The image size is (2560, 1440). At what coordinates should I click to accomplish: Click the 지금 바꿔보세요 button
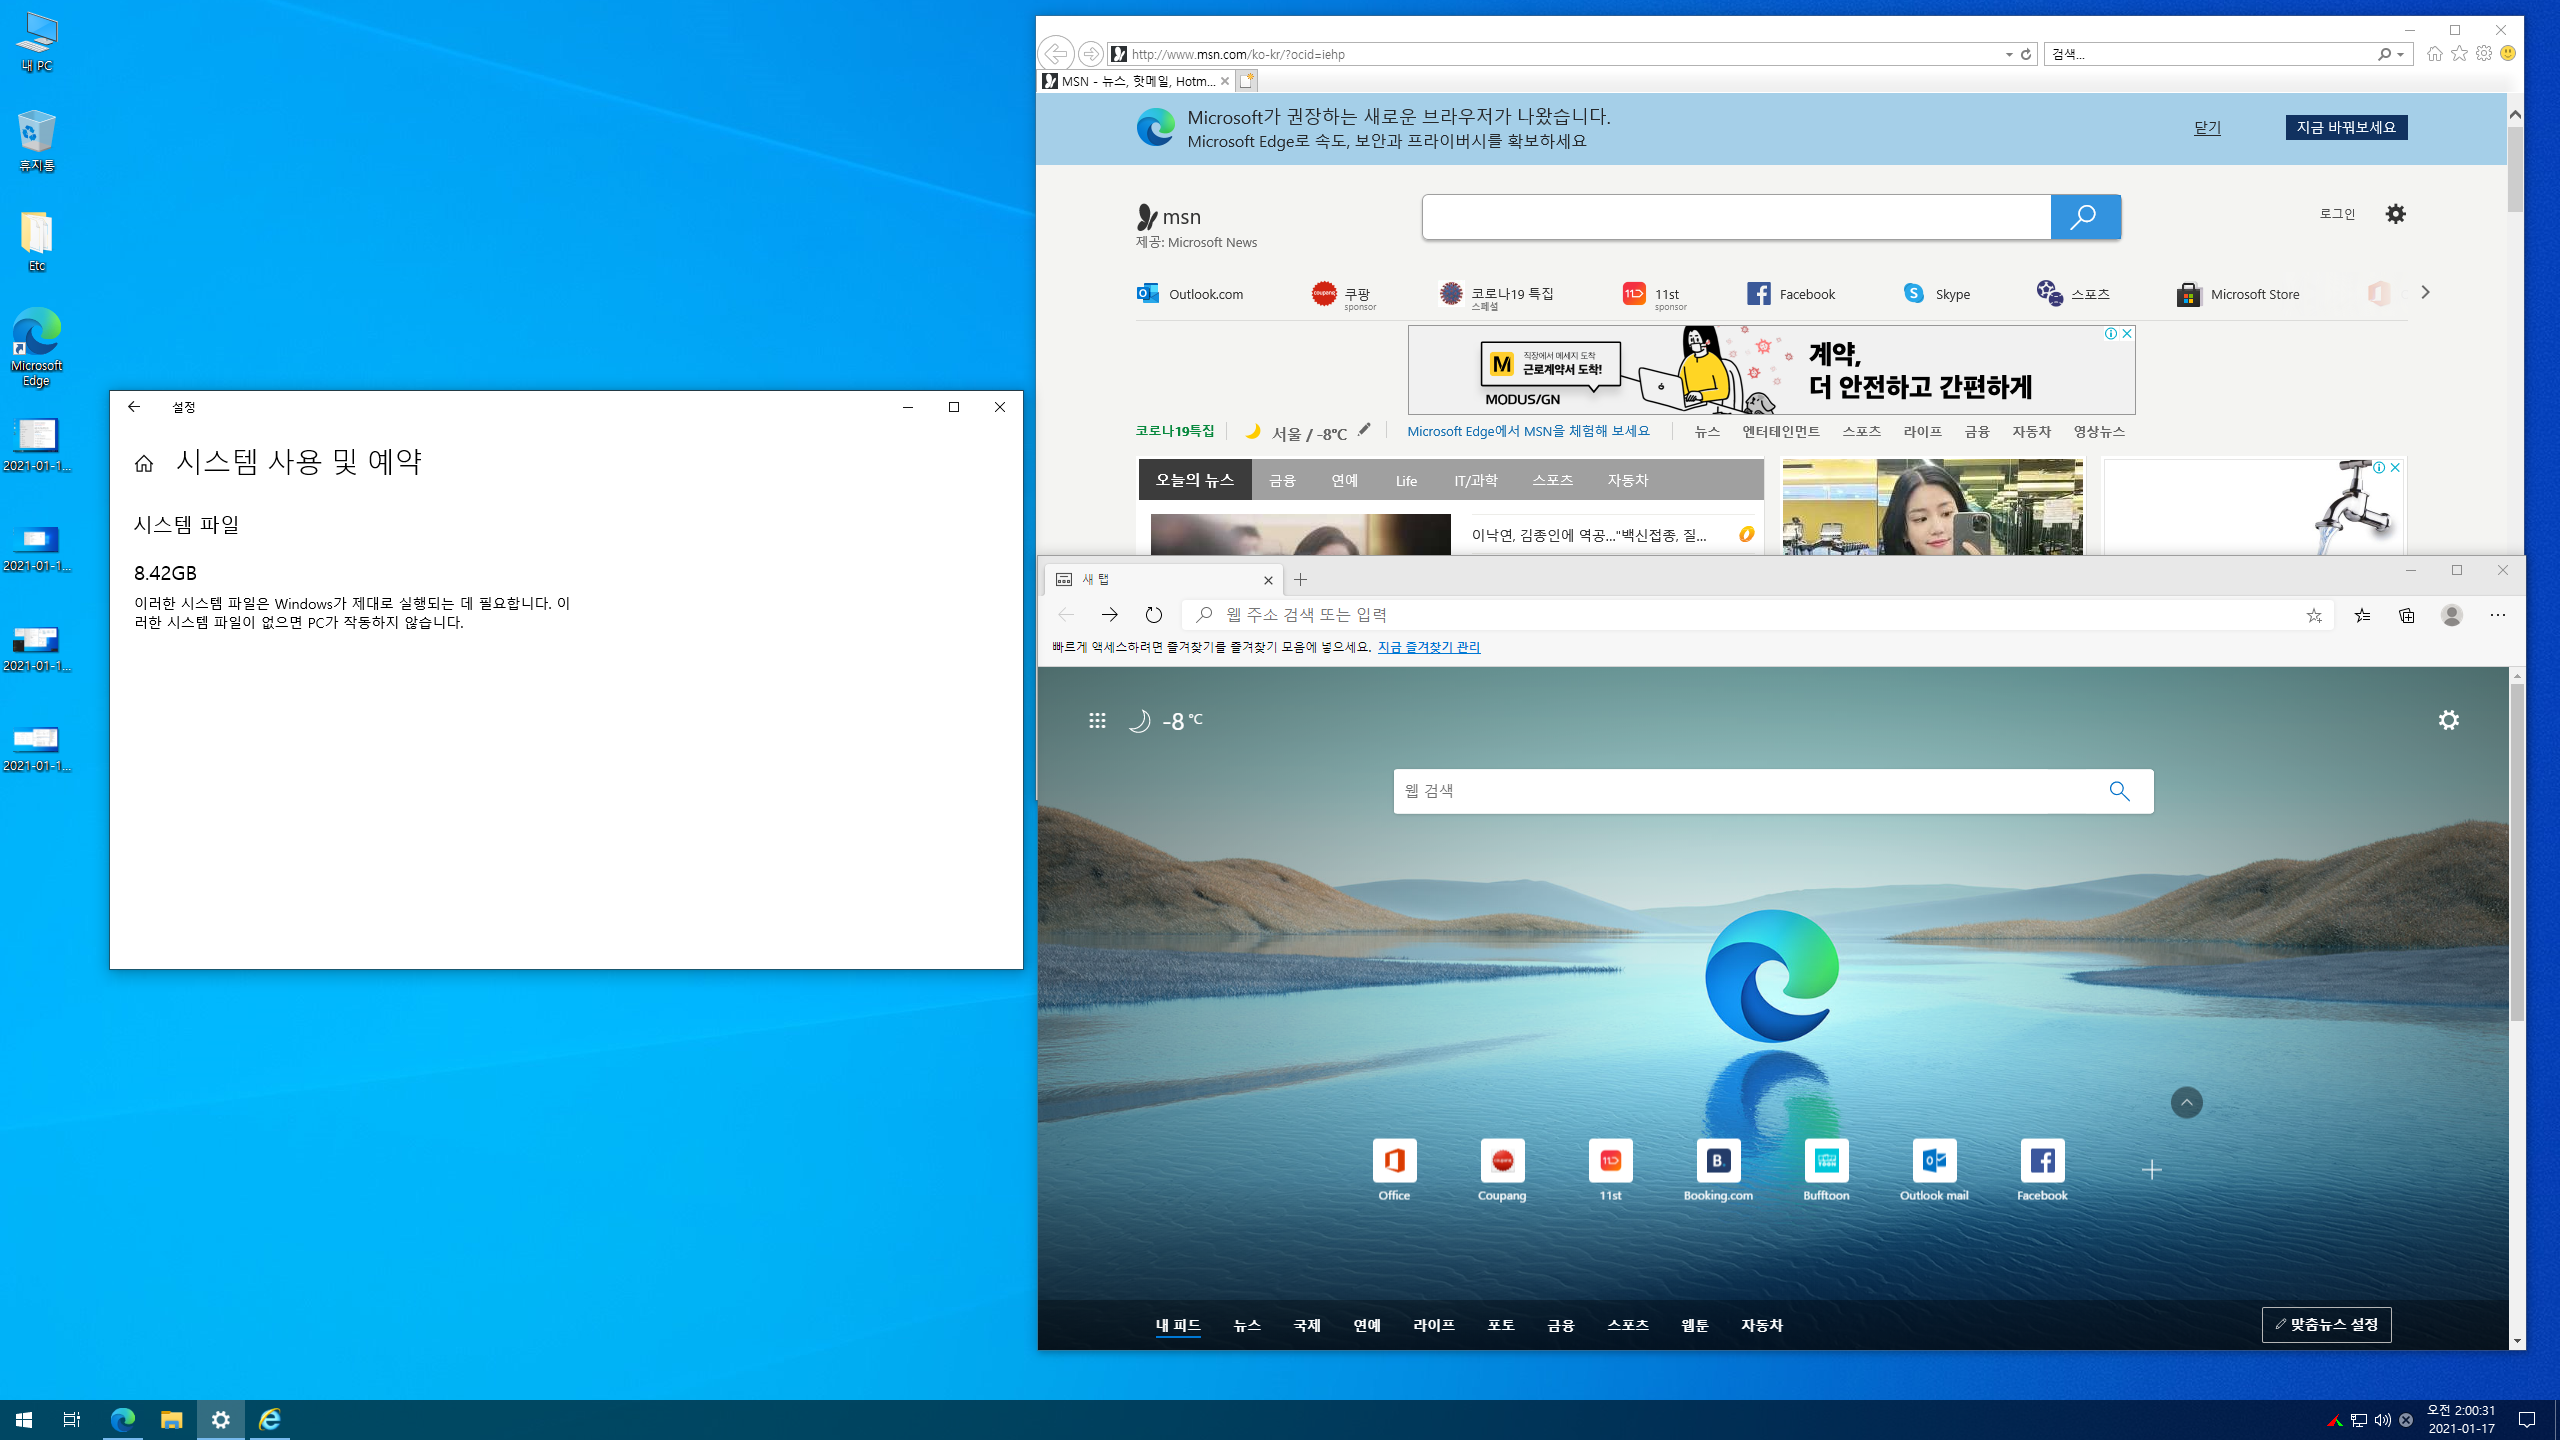coord(2346,127)
